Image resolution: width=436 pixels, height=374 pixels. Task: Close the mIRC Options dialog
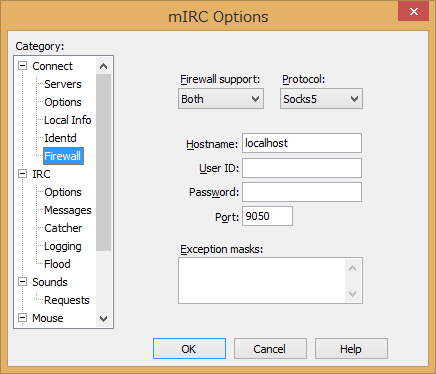coord(413,11)
